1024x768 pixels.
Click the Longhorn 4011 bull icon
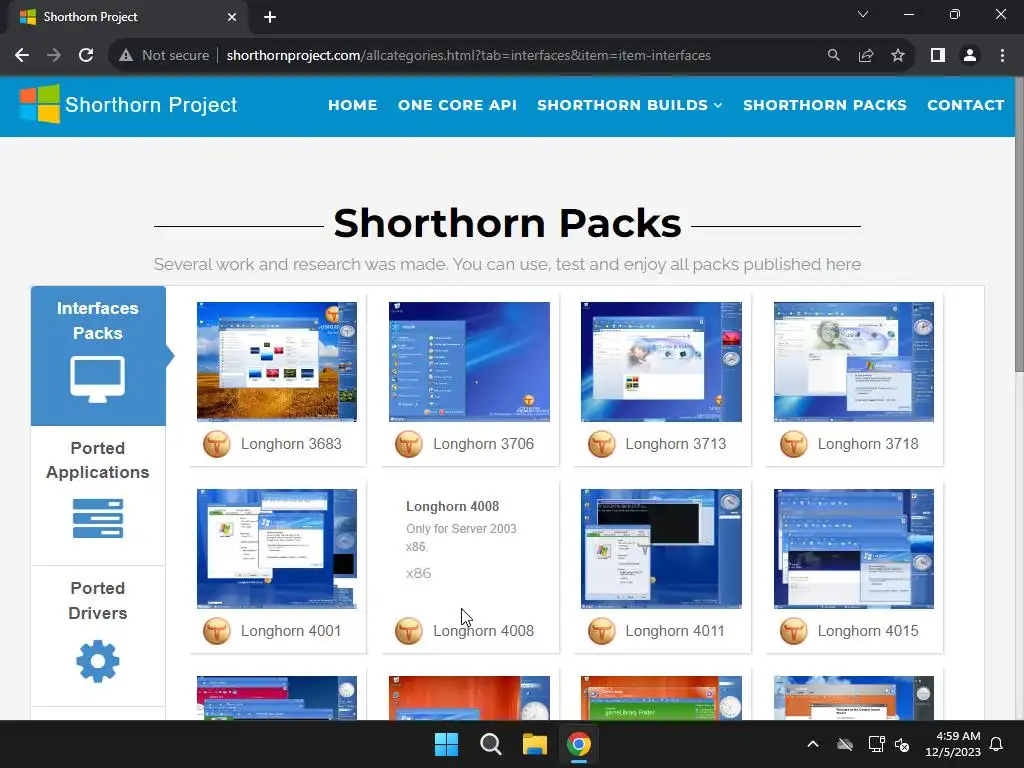(601, 631)
